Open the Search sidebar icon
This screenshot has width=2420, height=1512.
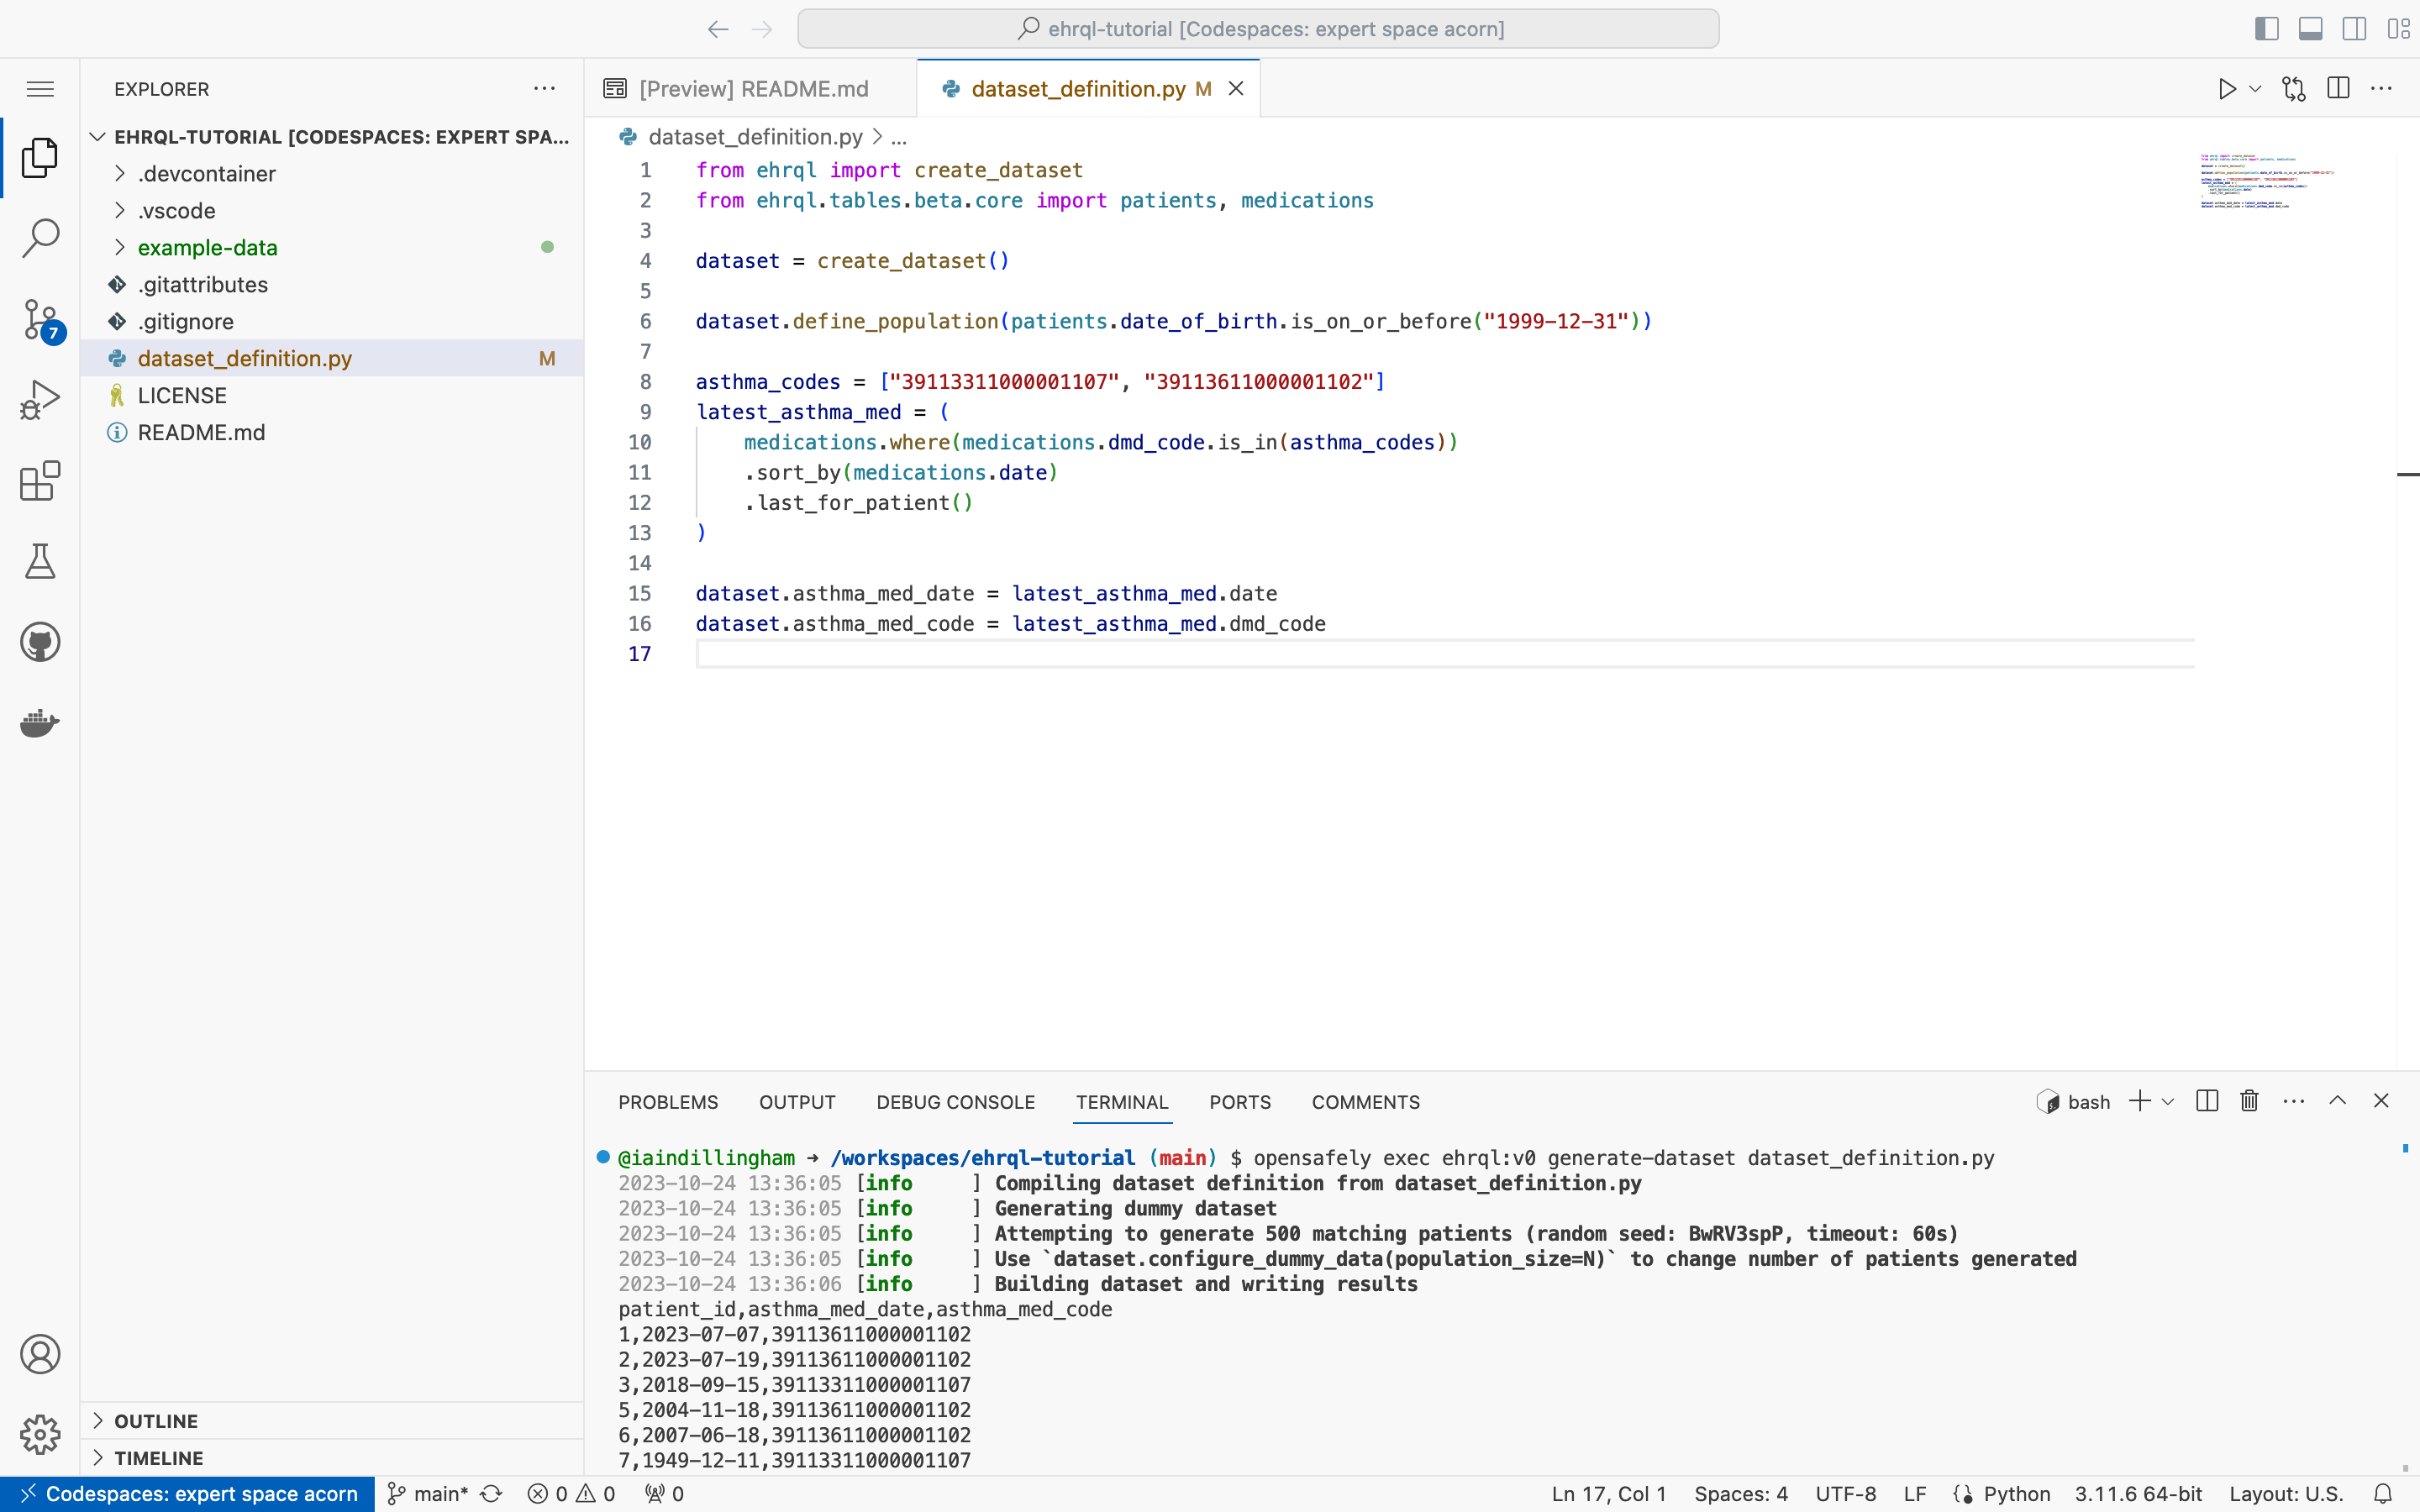pos(40,238)
